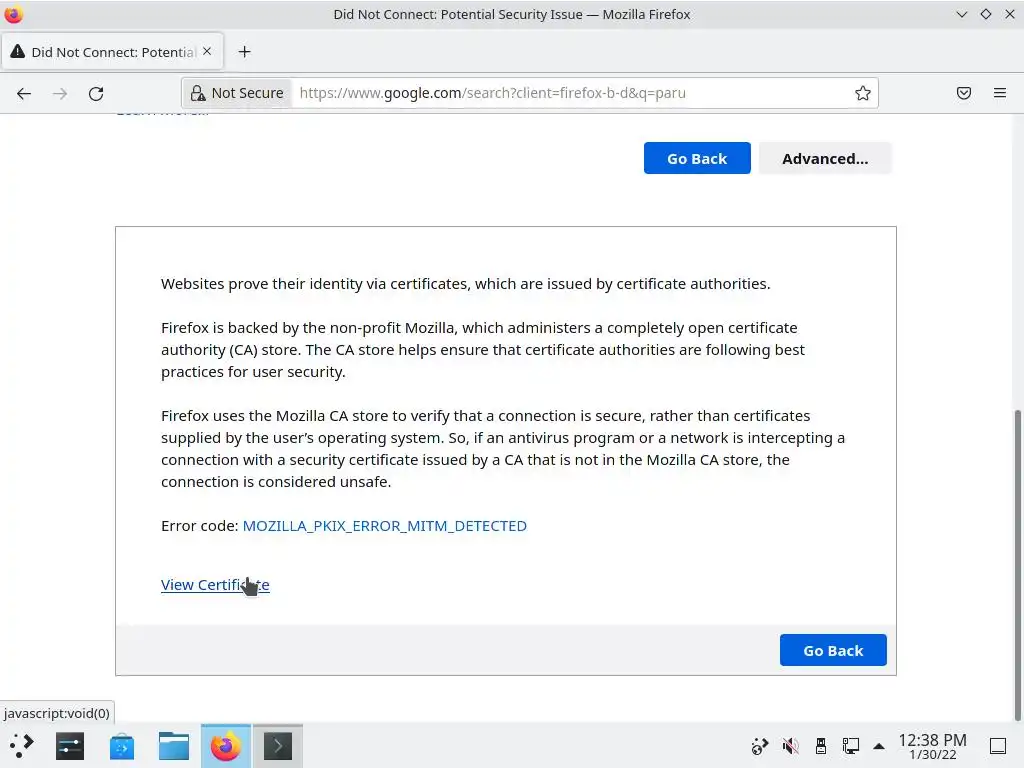Click the updates tray icon
The width and height of the screenshot is (1024, 768).
click(760, 746)
